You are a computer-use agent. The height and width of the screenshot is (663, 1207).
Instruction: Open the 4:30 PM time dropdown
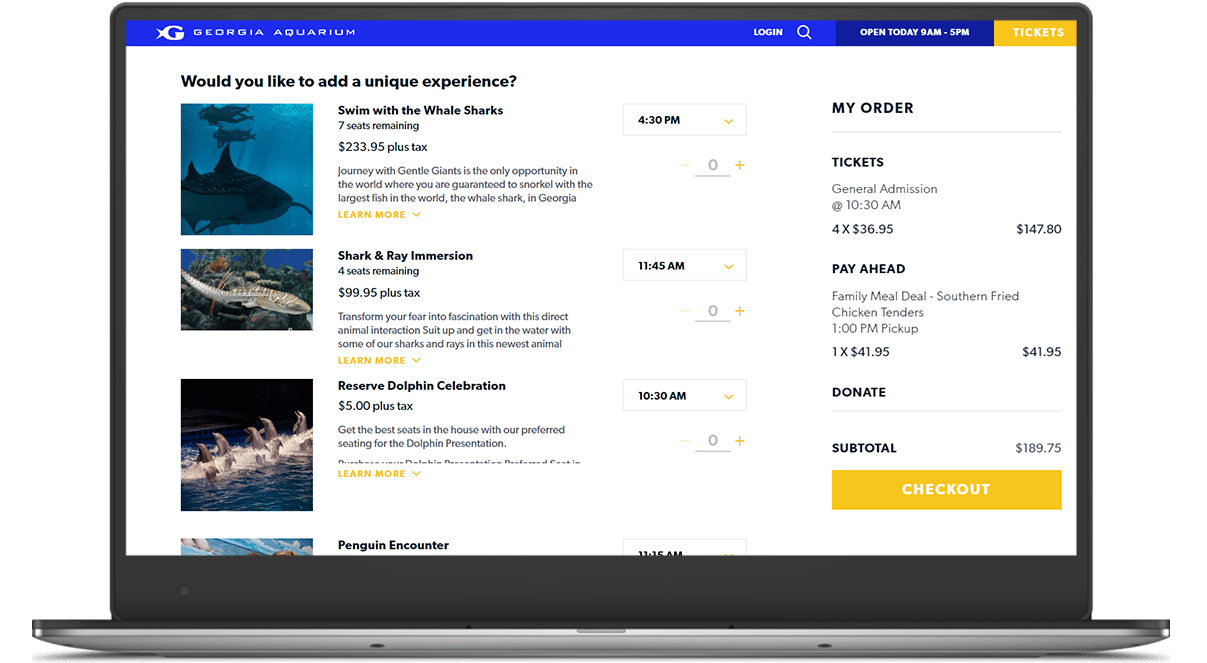684,119
